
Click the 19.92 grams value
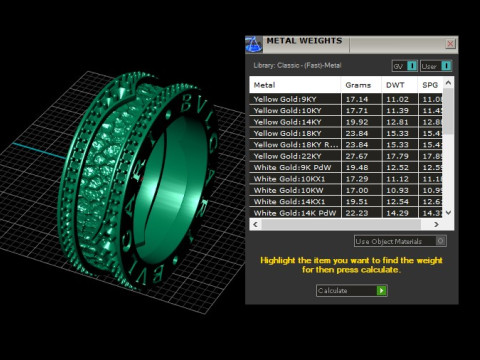pyautogui.click(x=357, y=122)
